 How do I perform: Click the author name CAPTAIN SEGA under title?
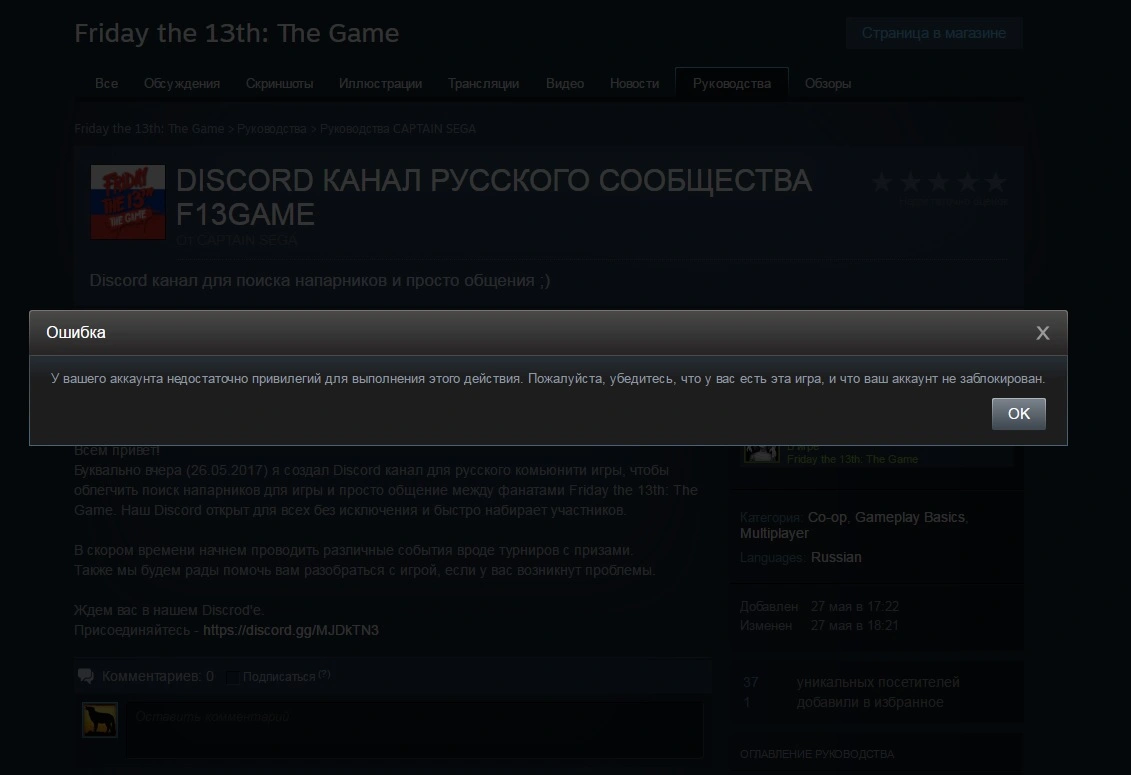tap(246, 240)
